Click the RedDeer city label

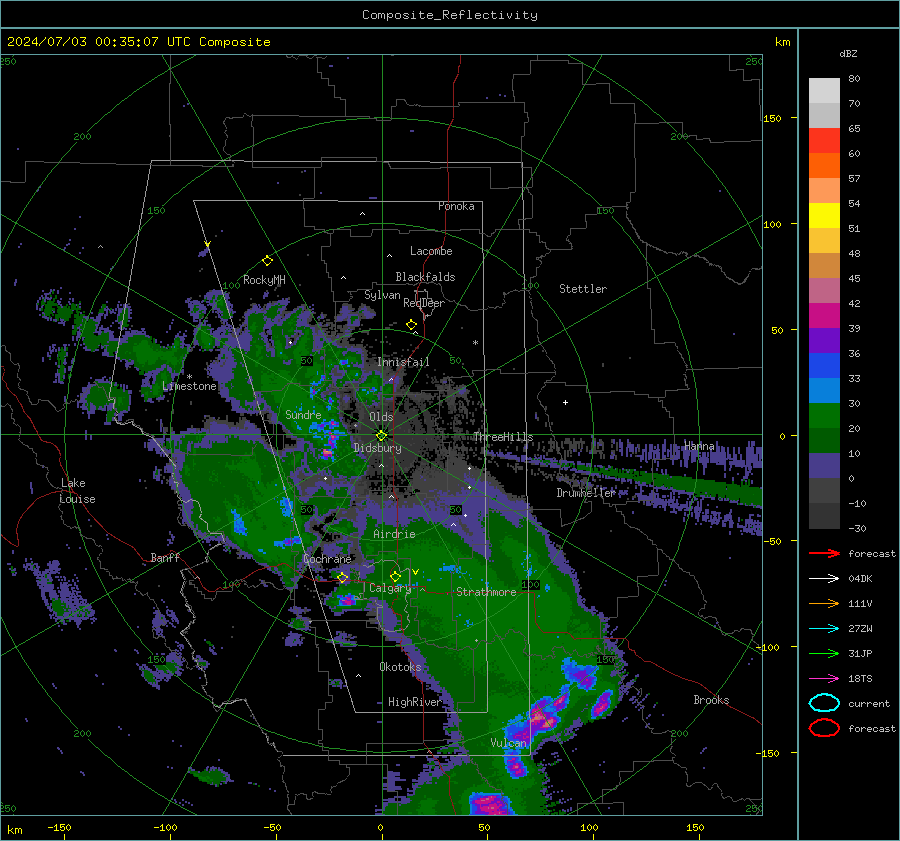[424, 303]
